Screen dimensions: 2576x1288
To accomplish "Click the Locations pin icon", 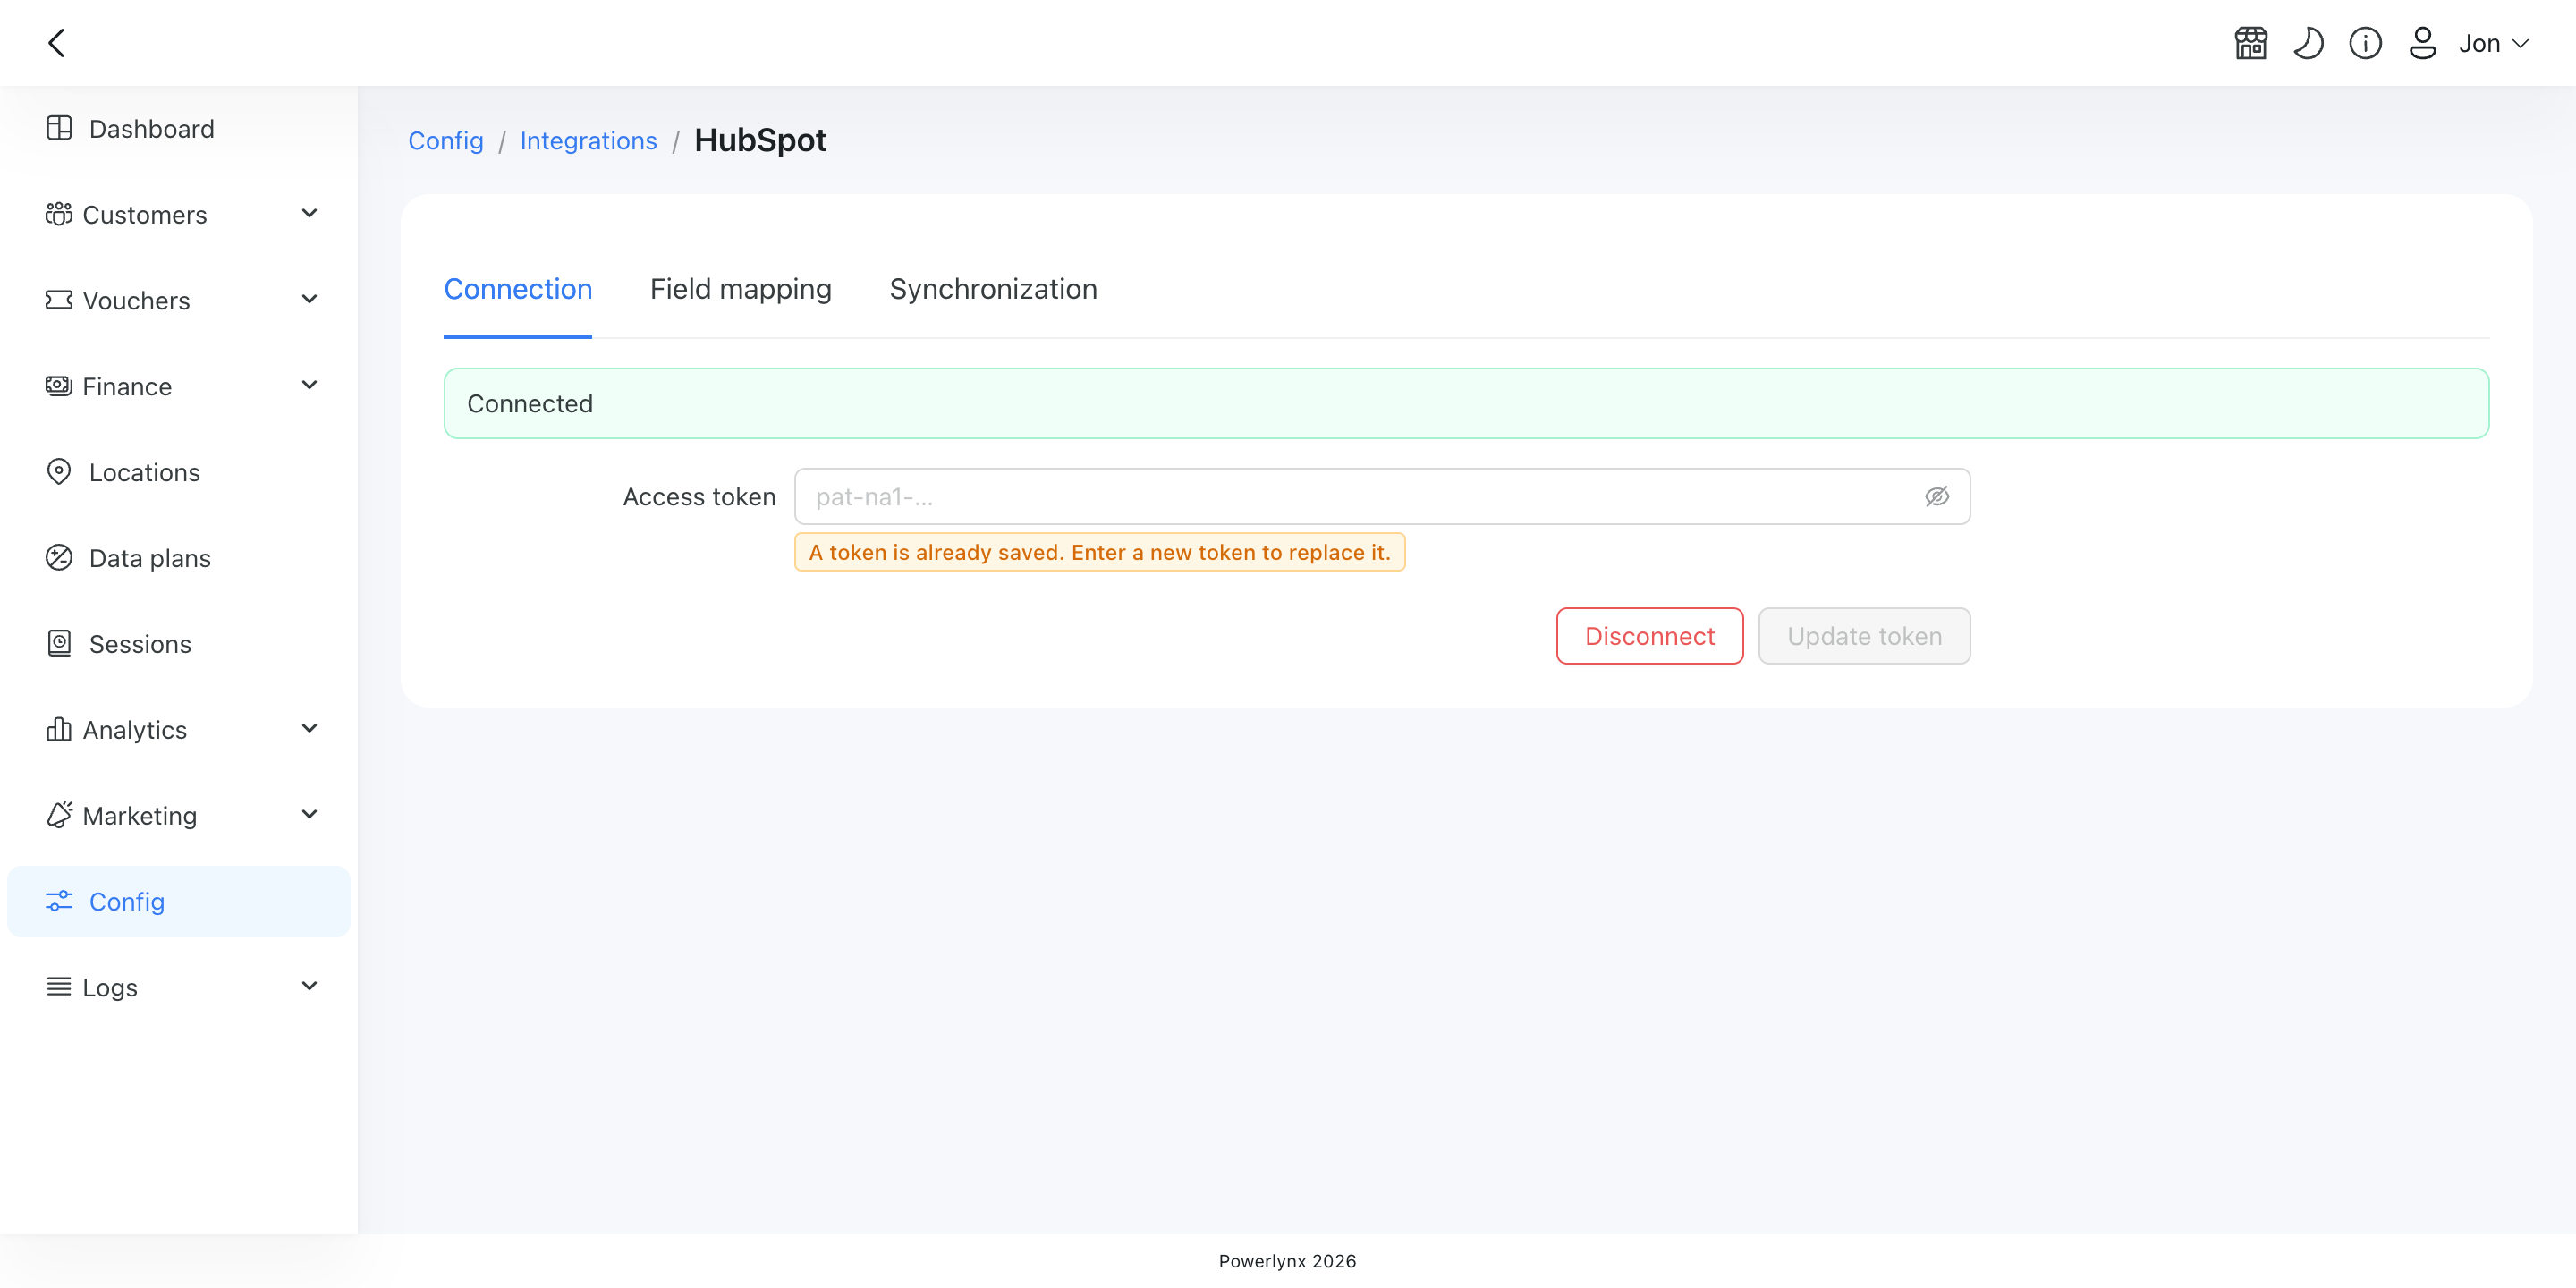I will click(x=59, y=472).
